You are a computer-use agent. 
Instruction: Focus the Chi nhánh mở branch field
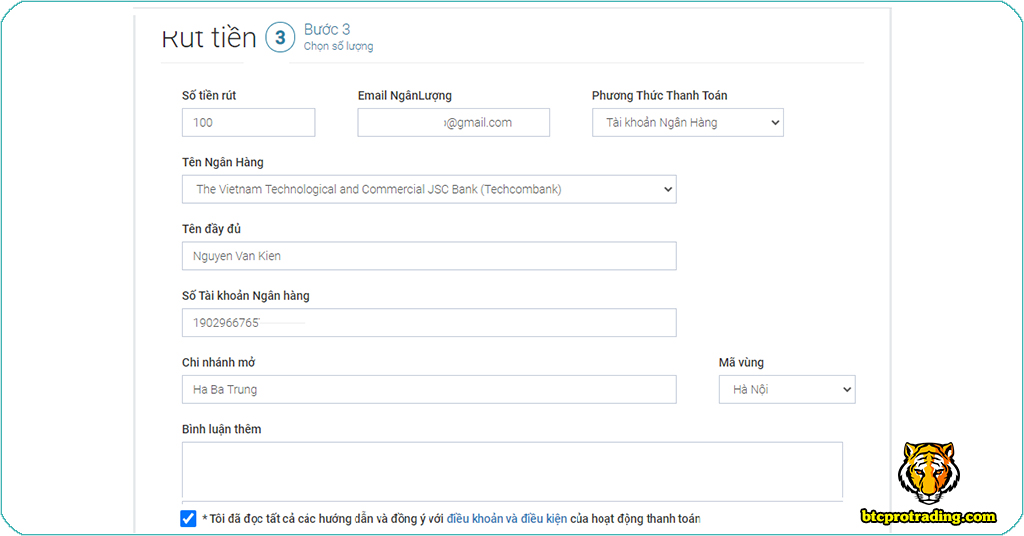(428, 390)
